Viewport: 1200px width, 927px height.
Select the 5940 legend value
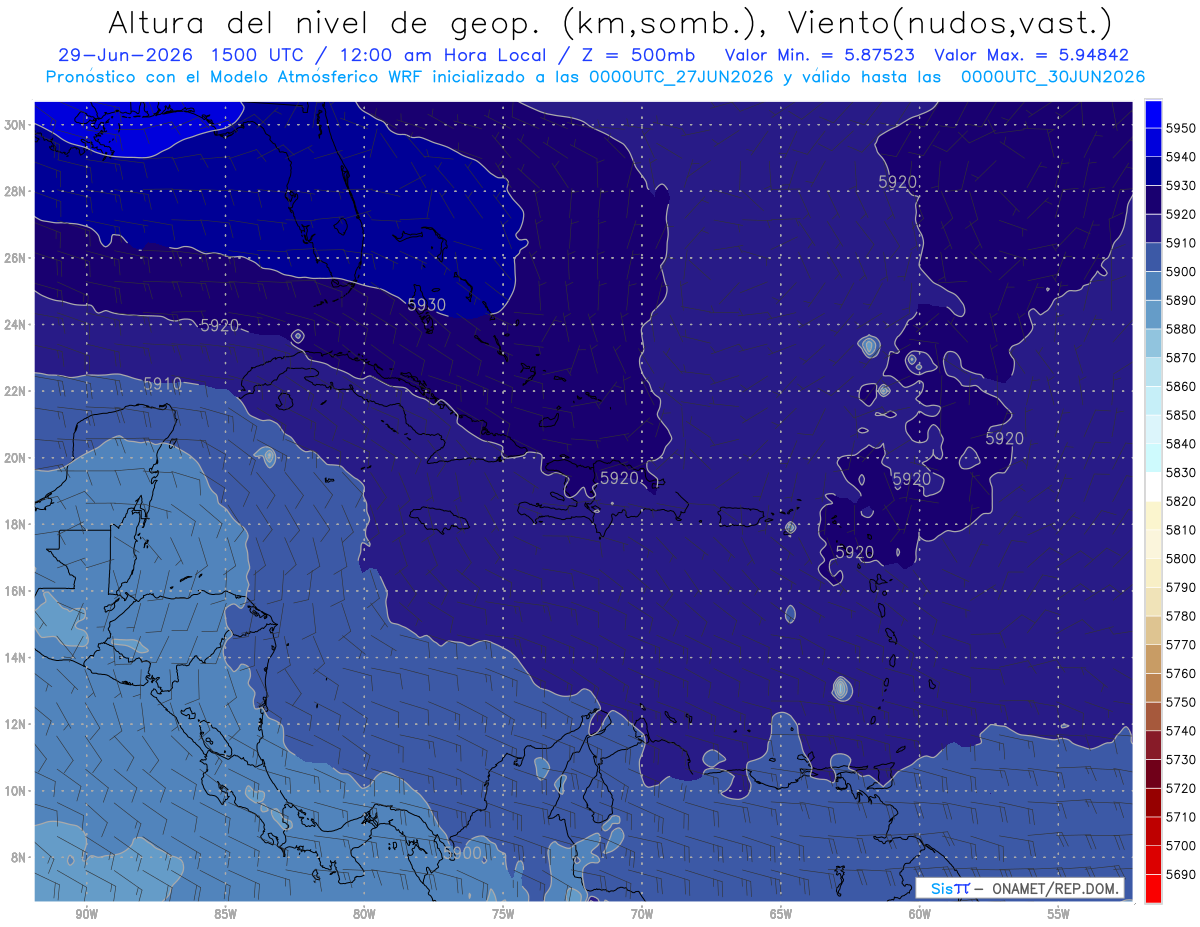(x=1181, y=157)
